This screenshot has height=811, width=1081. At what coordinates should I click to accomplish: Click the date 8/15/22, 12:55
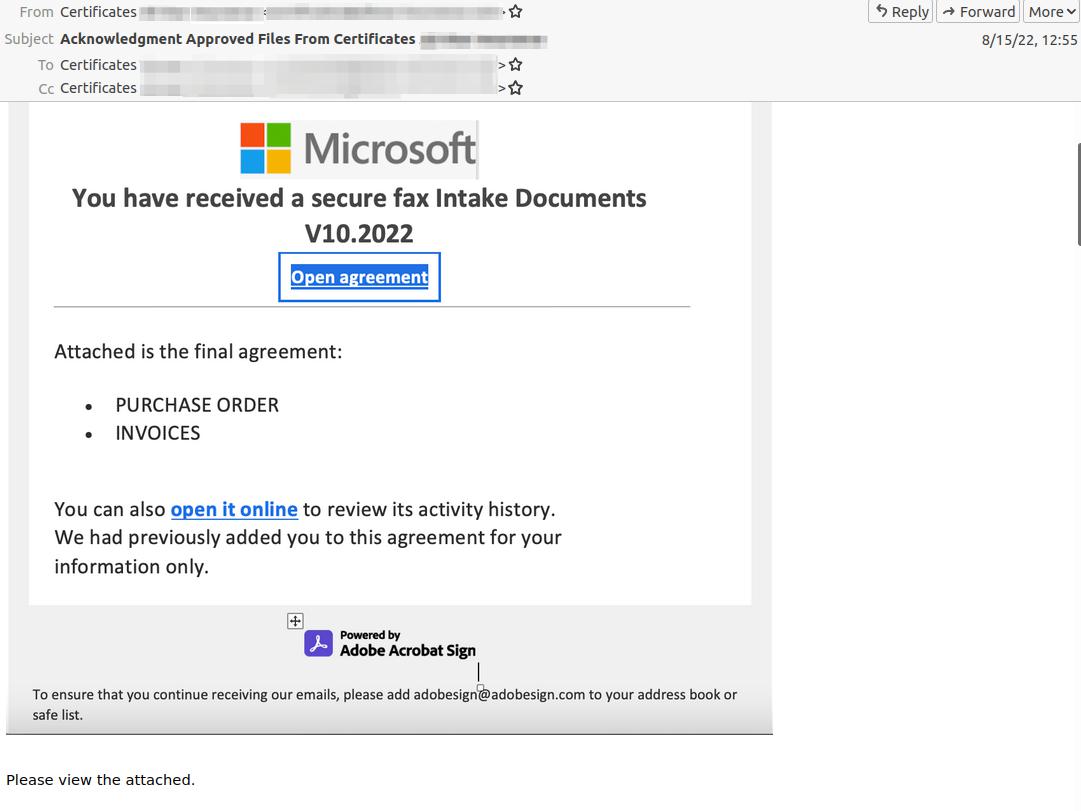(x=1029, y=40)
